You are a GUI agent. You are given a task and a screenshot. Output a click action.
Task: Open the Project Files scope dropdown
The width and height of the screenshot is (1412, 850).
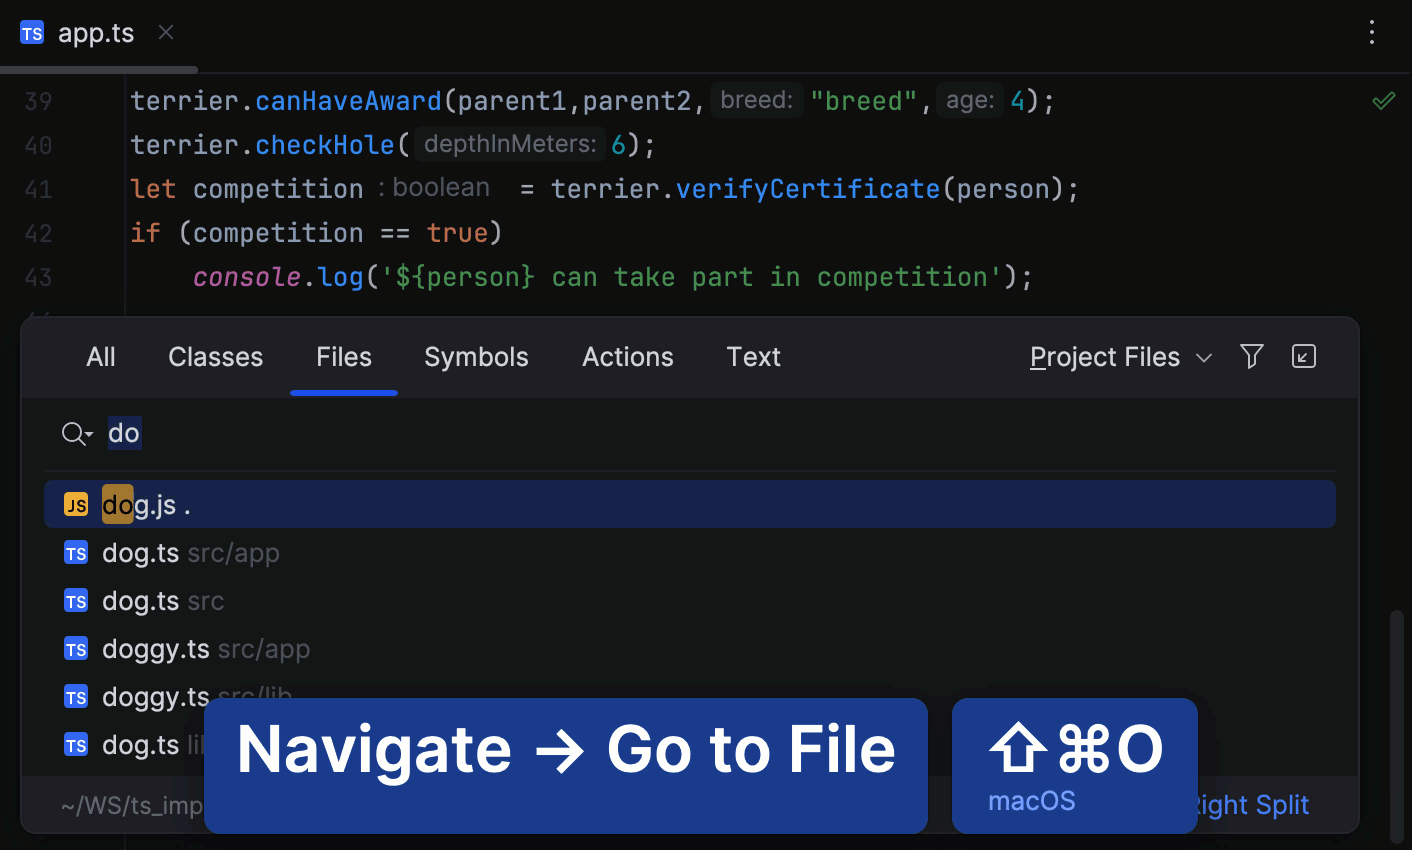pos(1105,357)
